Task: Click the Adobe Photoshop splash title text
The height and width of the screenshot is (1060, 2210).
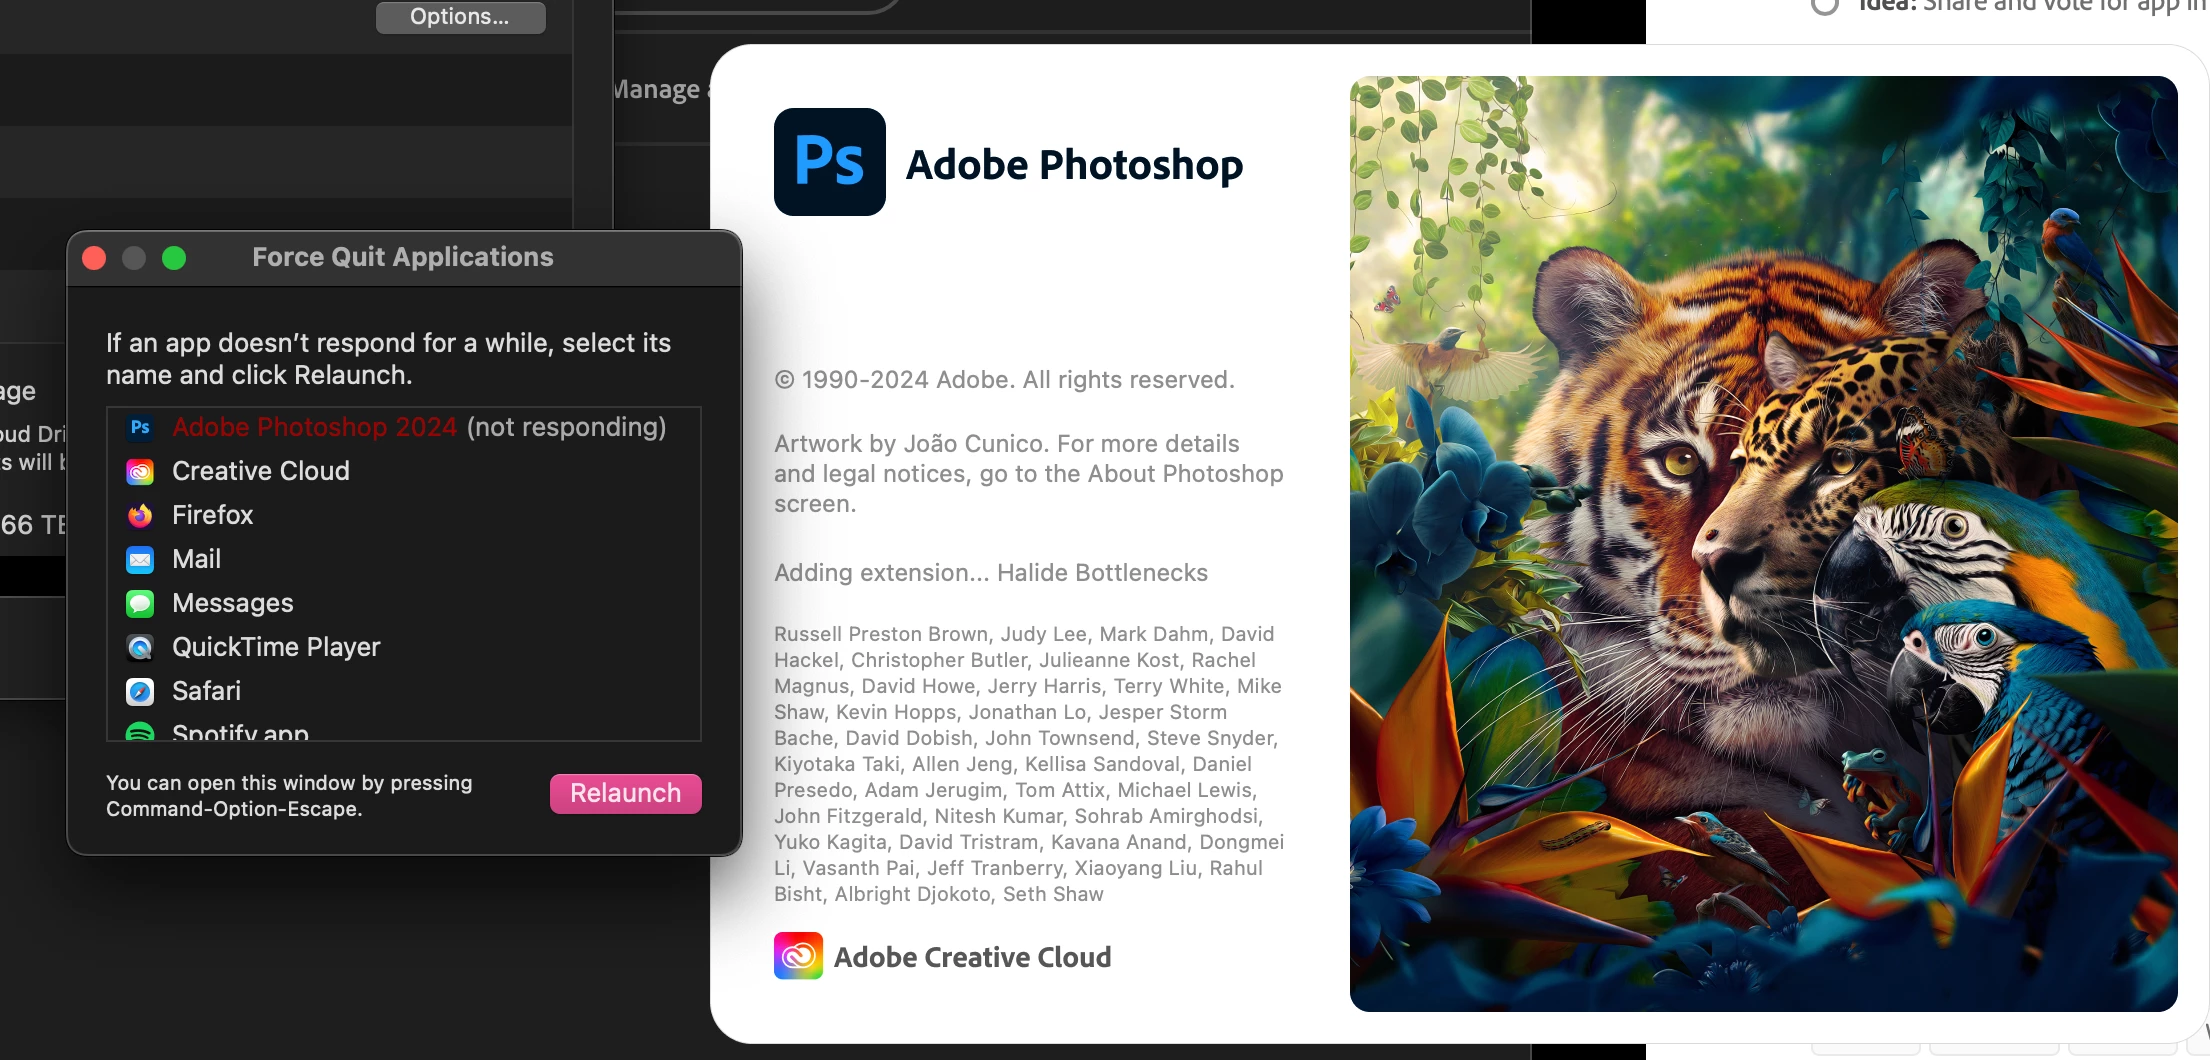Action: point(1074,165)
